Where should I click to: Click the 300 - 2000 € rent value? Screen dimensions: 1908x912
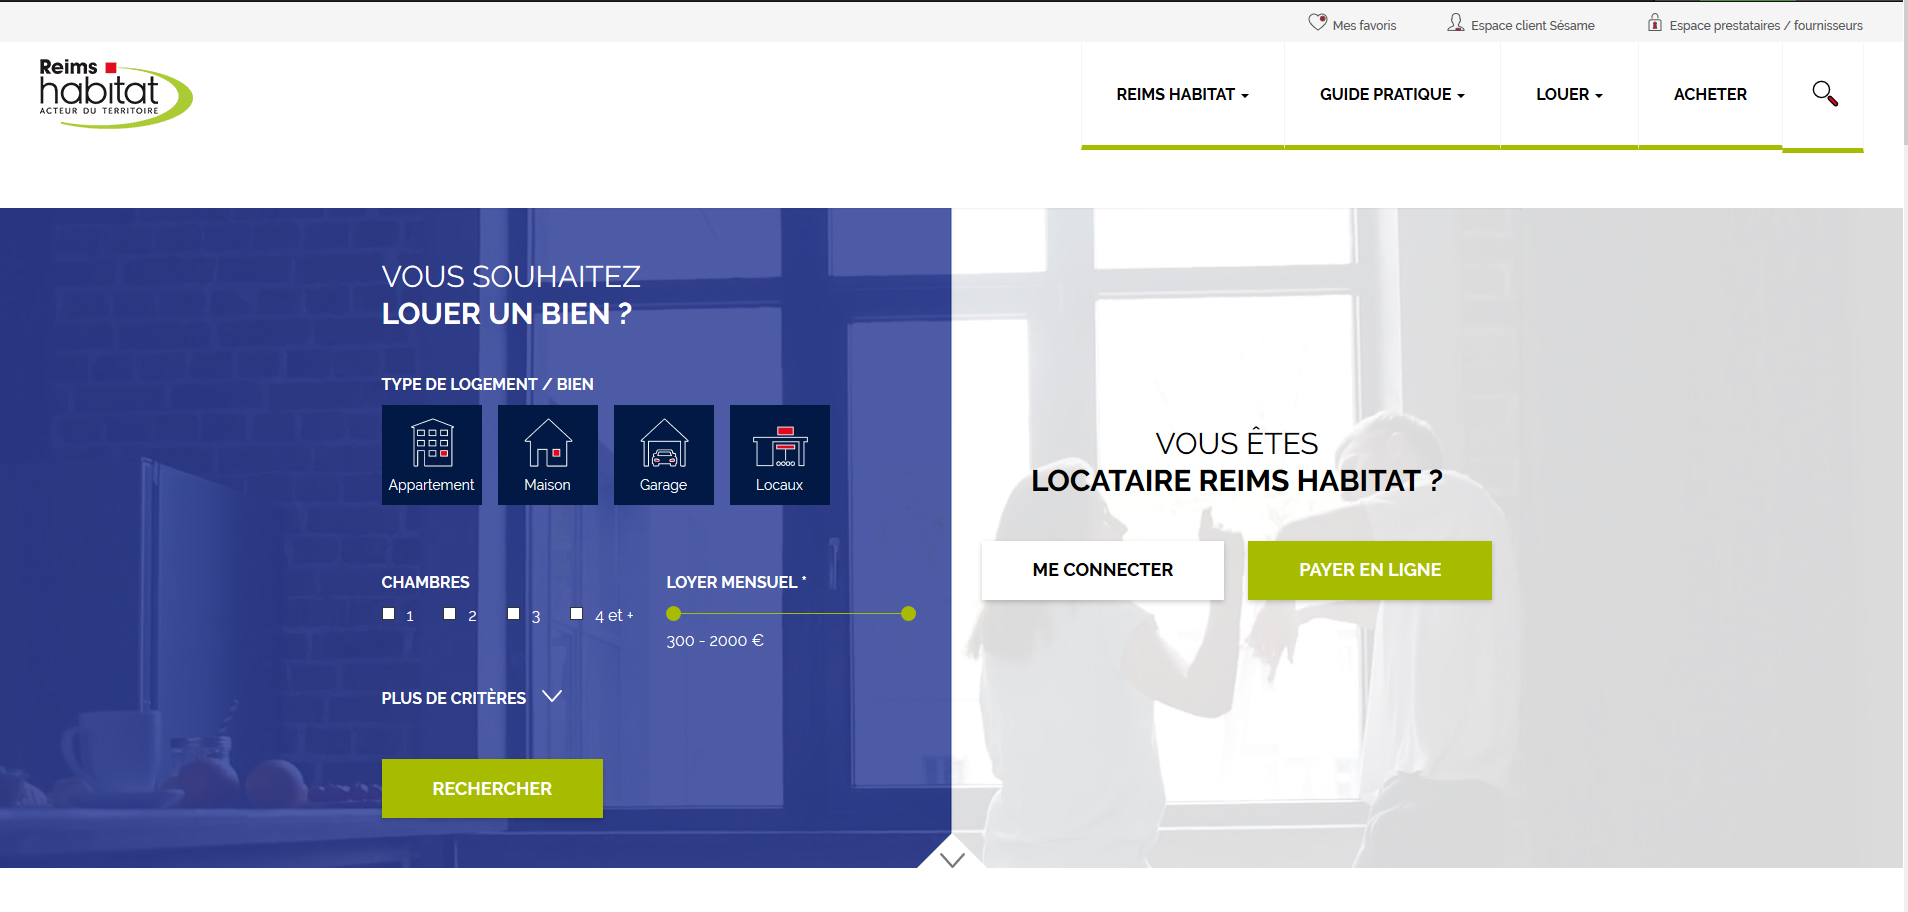(x=715, y=641)
